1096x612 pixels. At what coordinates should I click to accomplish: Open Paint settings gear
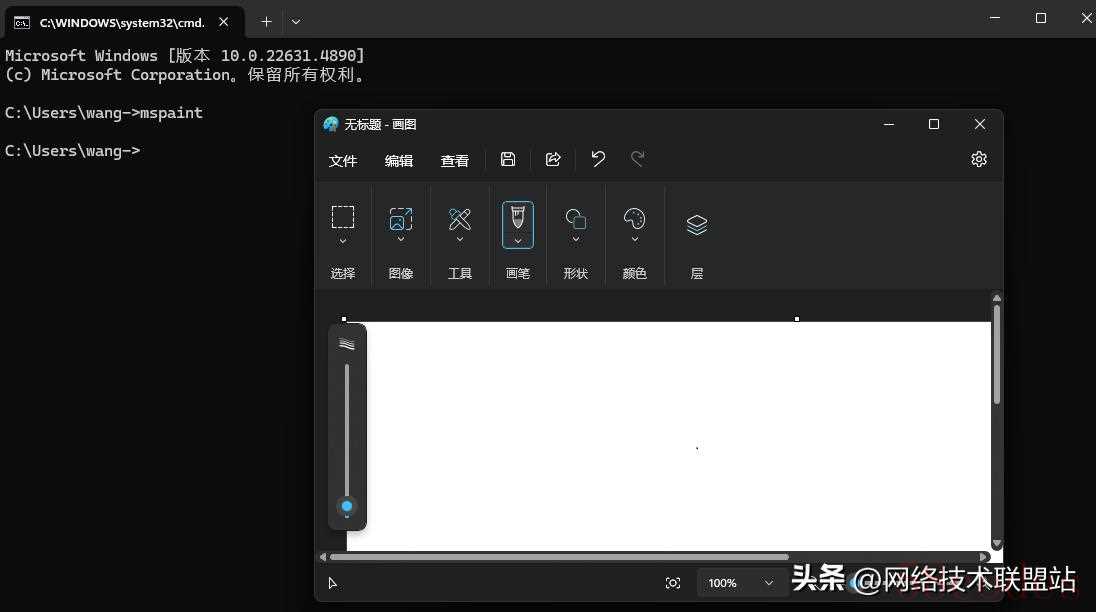click(979, 159)
